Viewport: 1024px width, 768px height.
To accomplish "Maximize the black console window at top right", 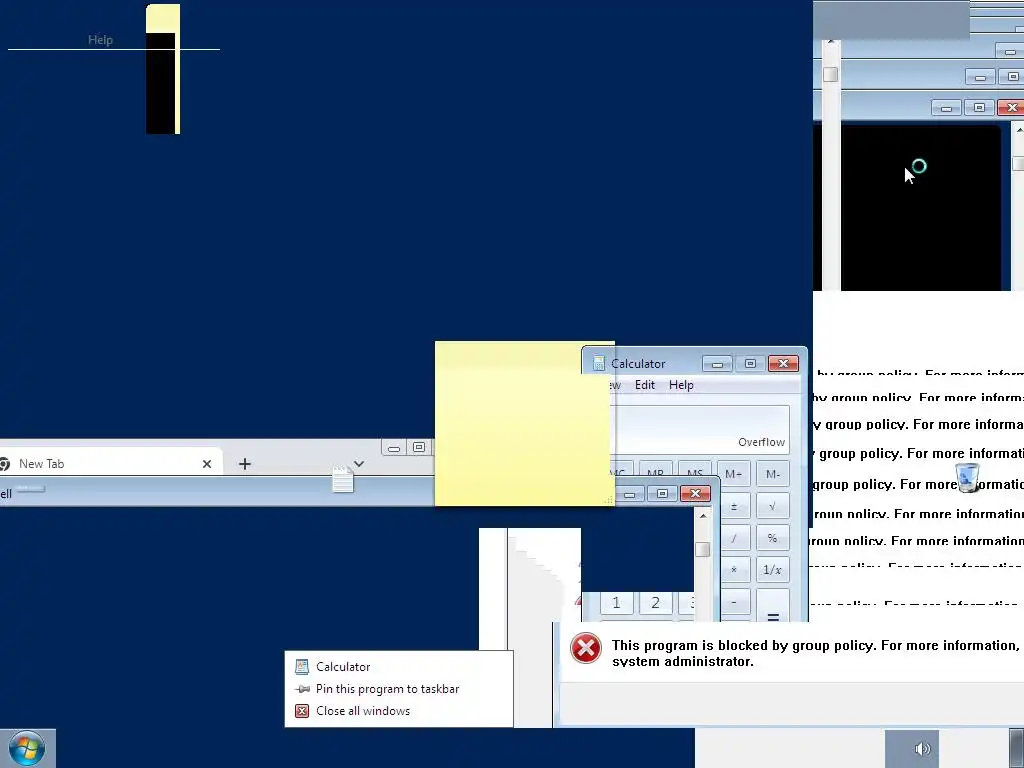I will click(x=979, y=108).
